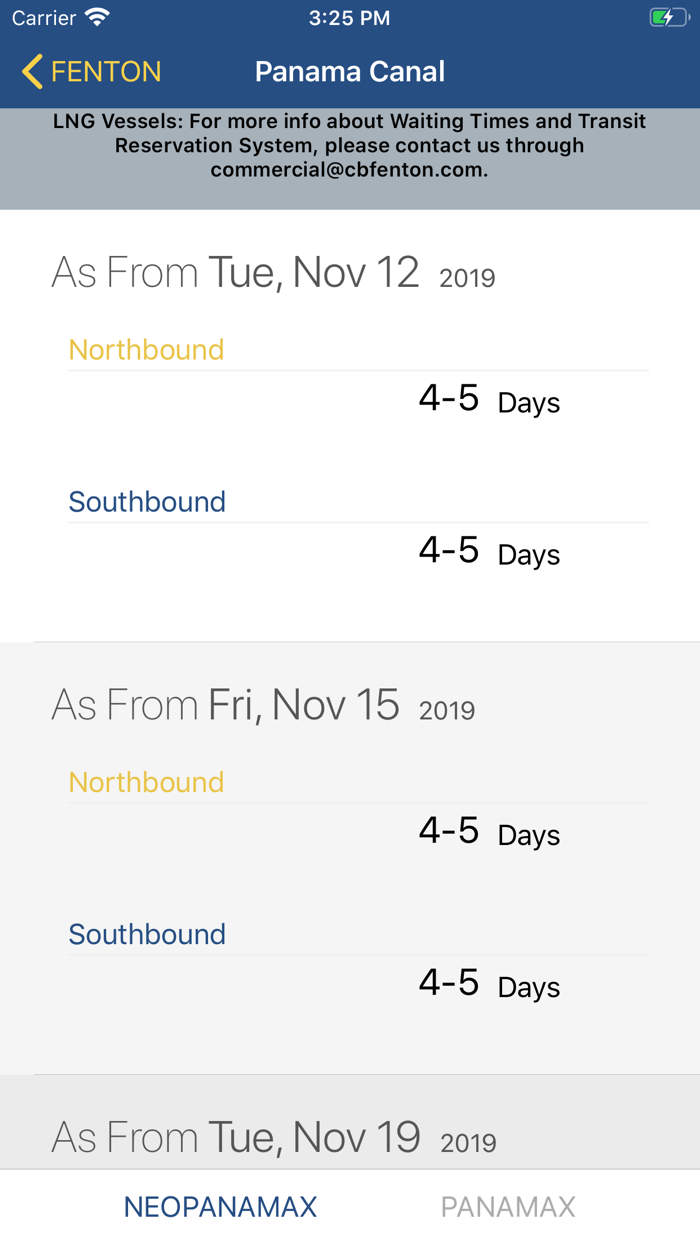
Task: Switch to the NEOPANAMAX tab
Action: coord(220,1207)
